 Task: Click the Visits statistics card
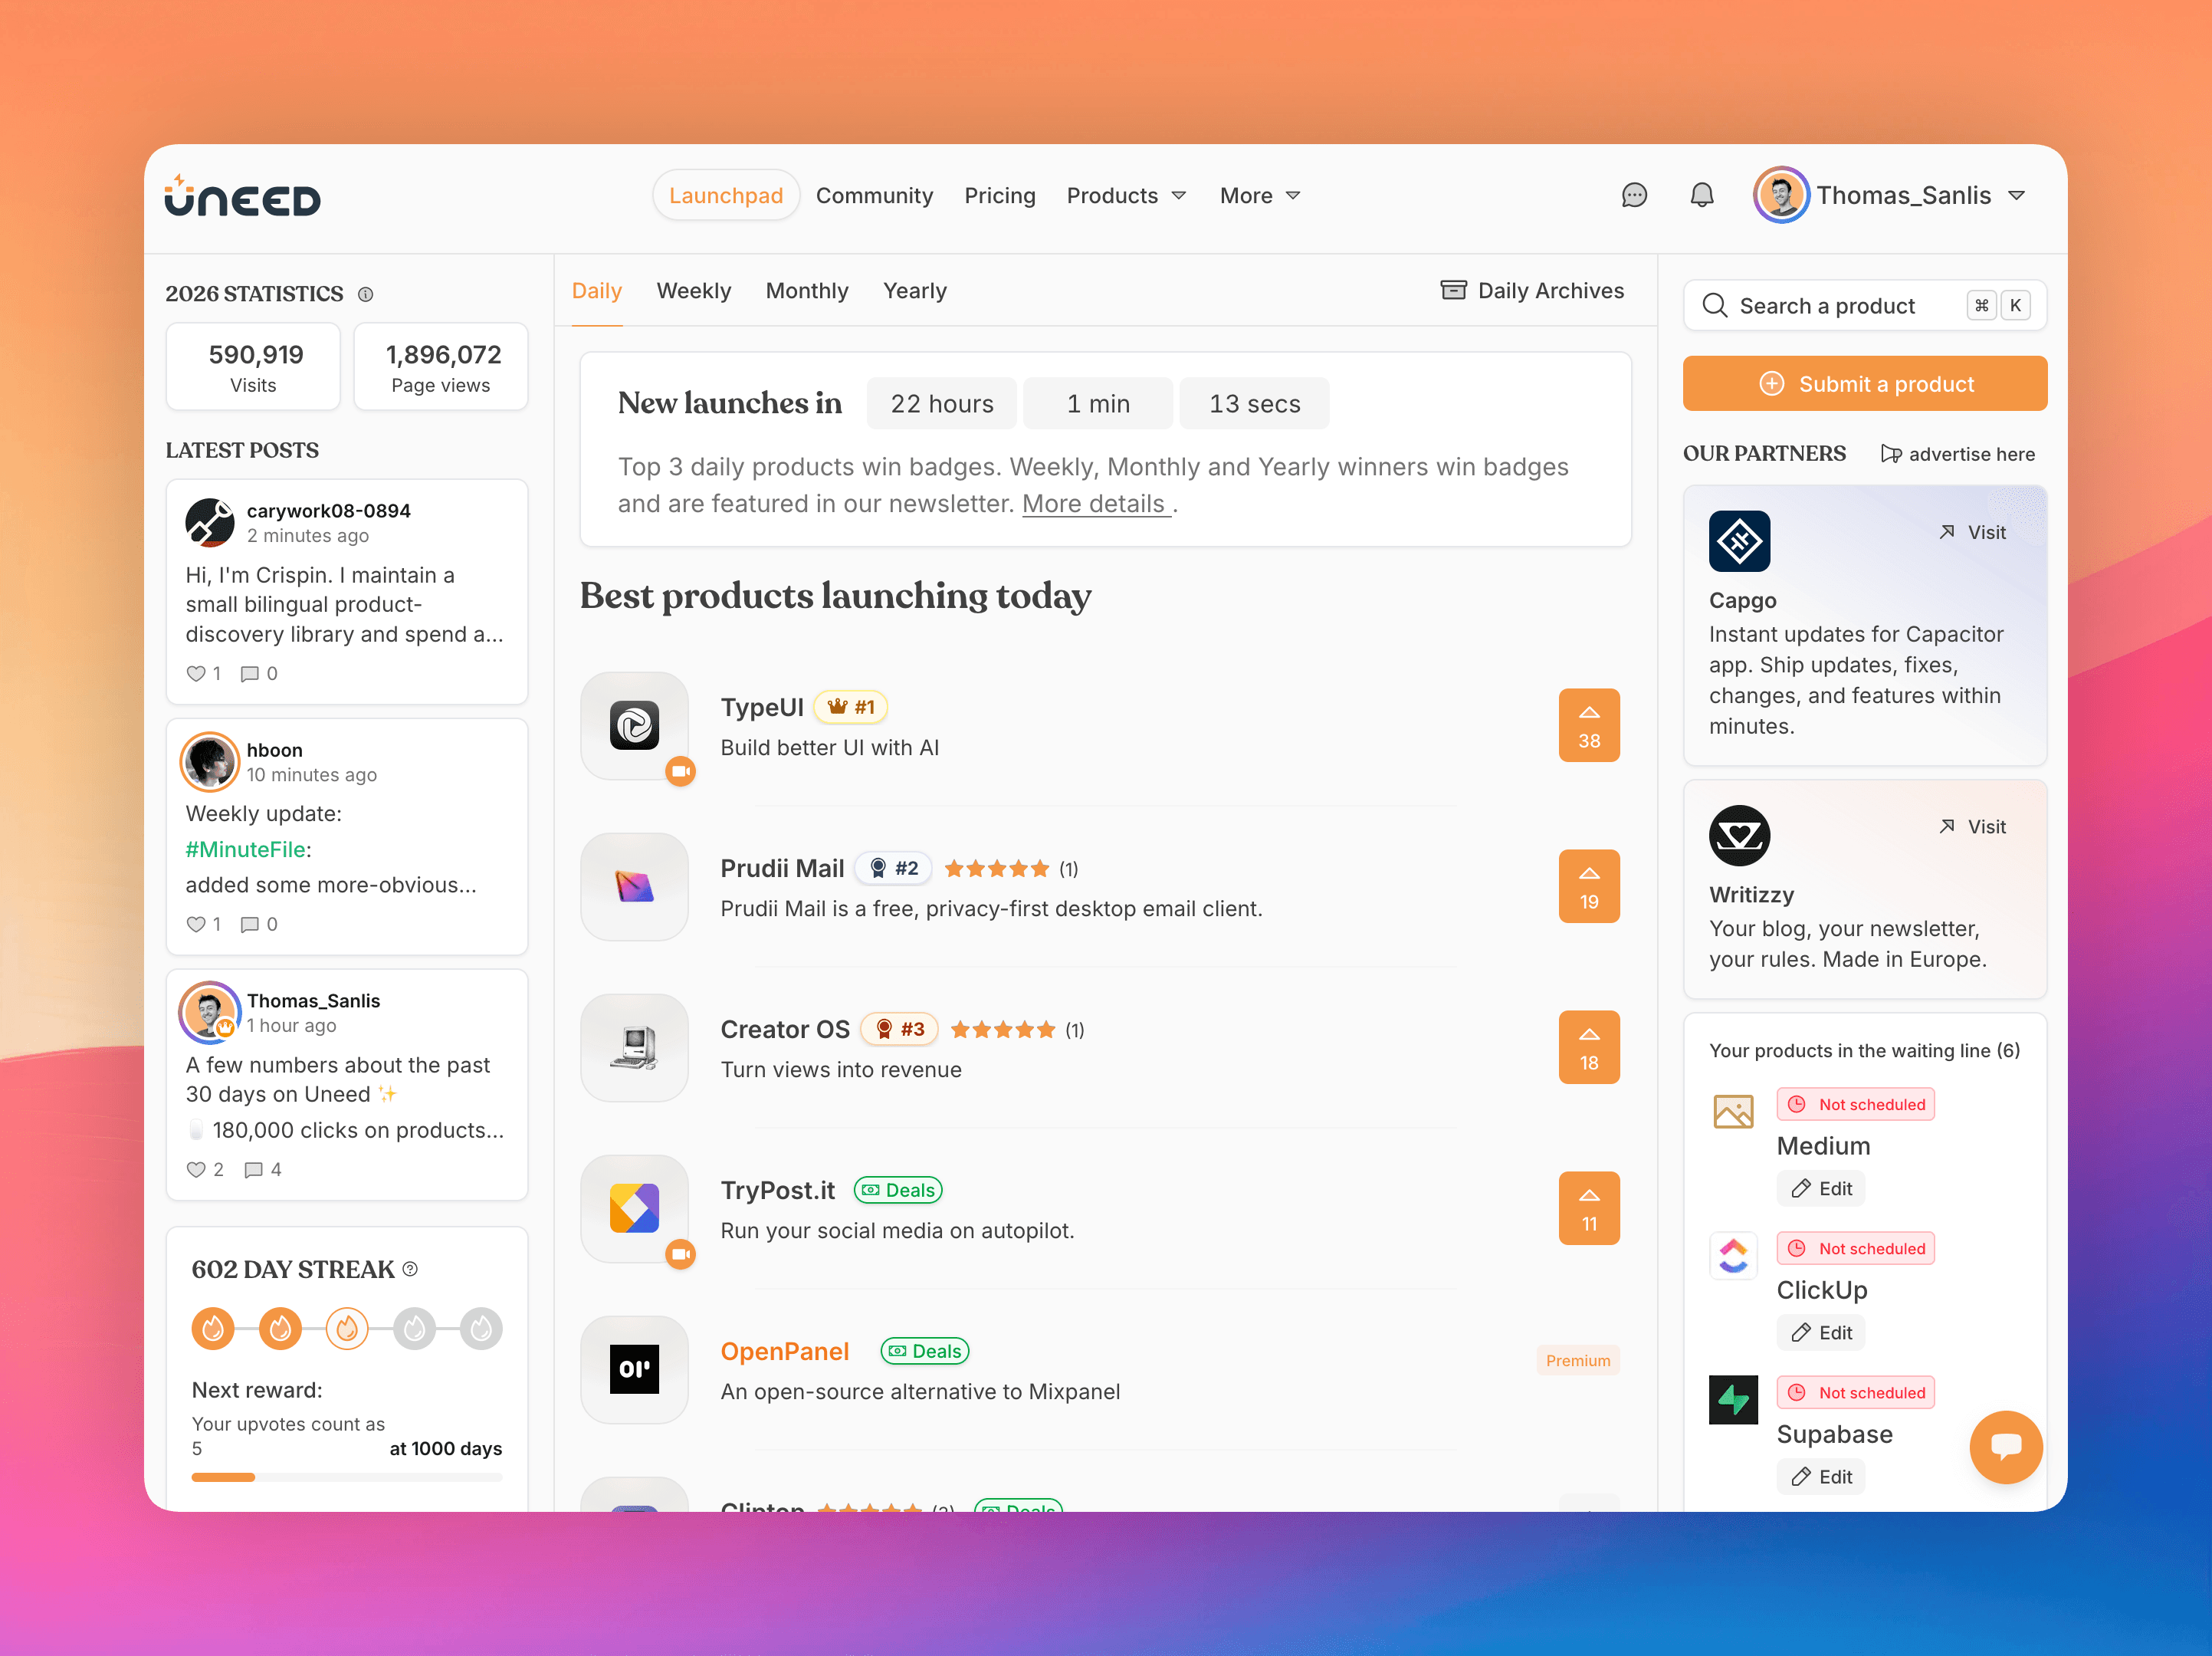(x=253, y=367)
